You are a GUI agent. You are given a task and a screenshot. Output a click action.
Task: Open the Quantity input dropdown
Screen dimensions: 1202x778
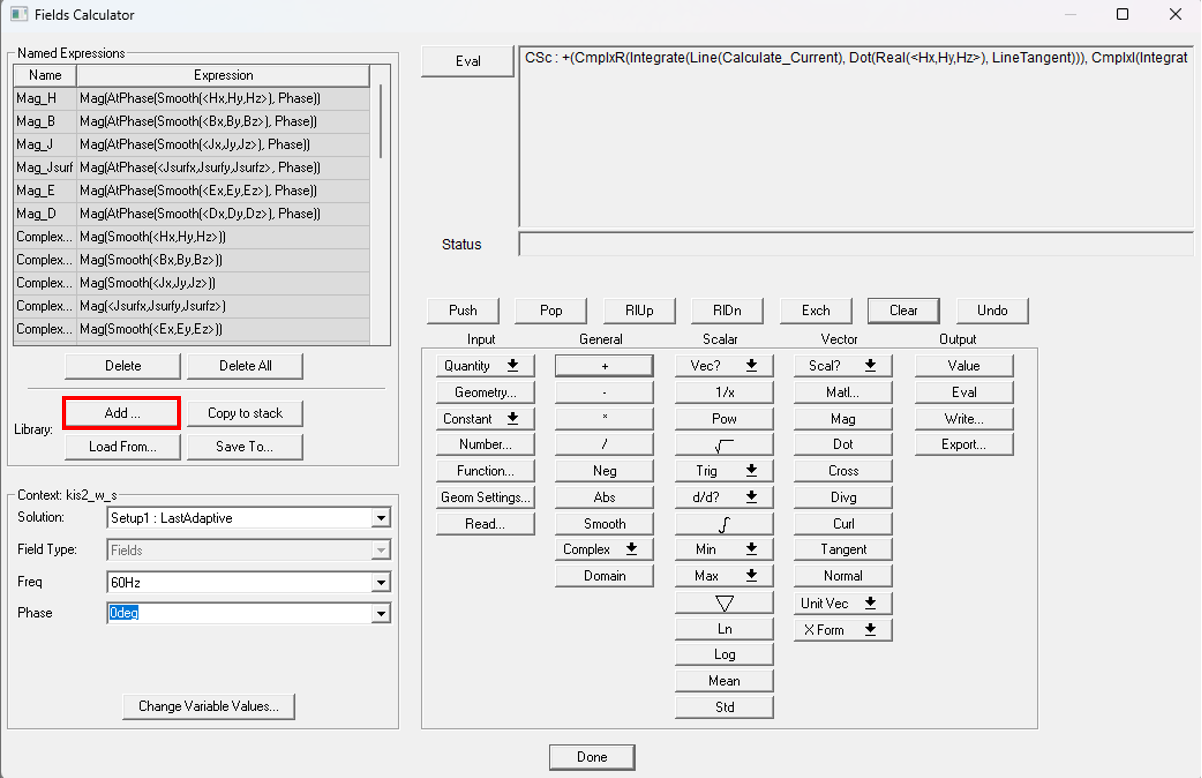pos(485,366)
